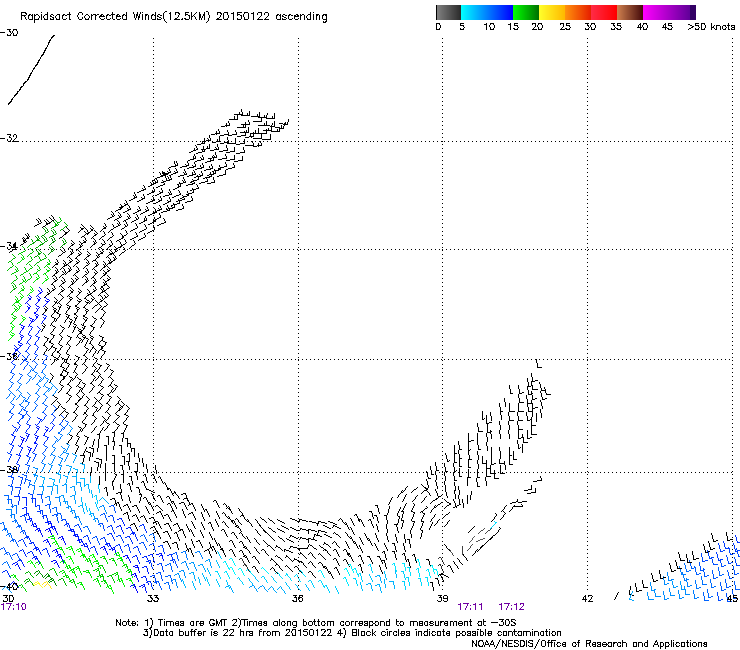This screenshot has height=650, width=740.
Task: Click the brown 35-40 knots legend segment
Action: tap(630, 12)
